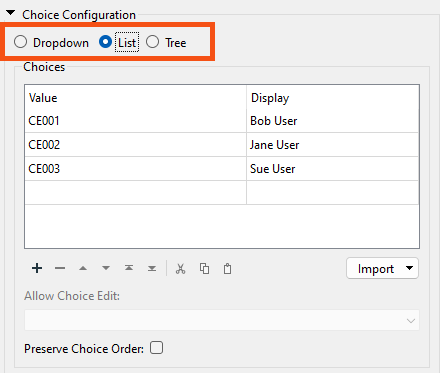The height and width of the screenshot is (373, 440).
Task: Move choice up one row
Action: (83, 268)
